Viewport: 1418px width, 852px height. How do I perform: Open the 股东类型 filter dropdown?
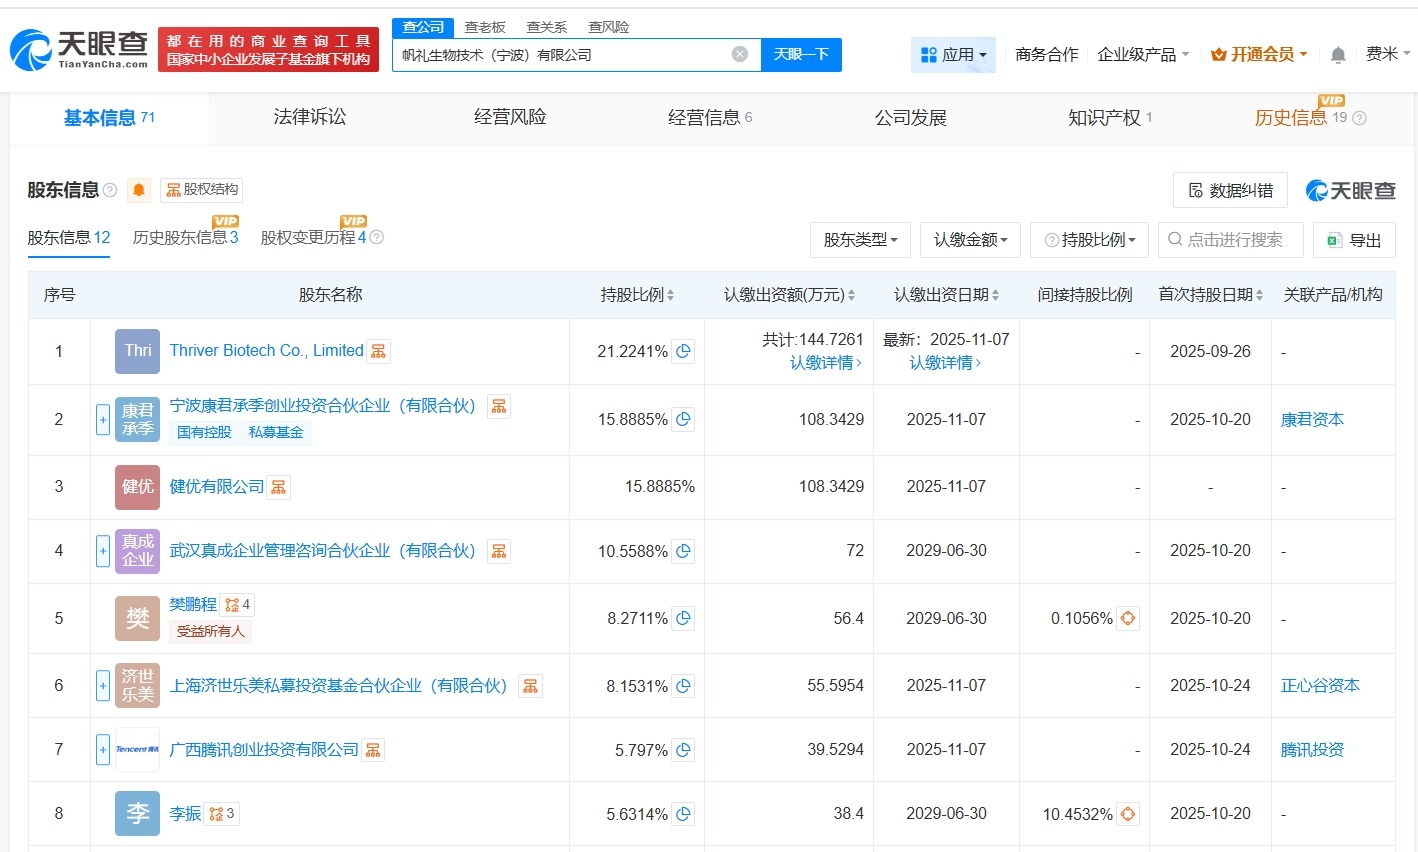coord(860,239)
